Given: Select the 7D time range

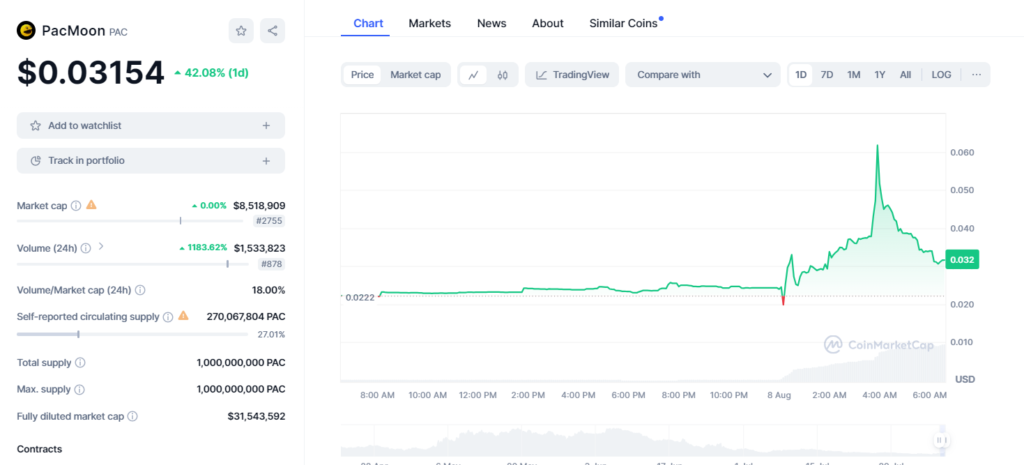Looking at the screenshot, I should (827, 75).
